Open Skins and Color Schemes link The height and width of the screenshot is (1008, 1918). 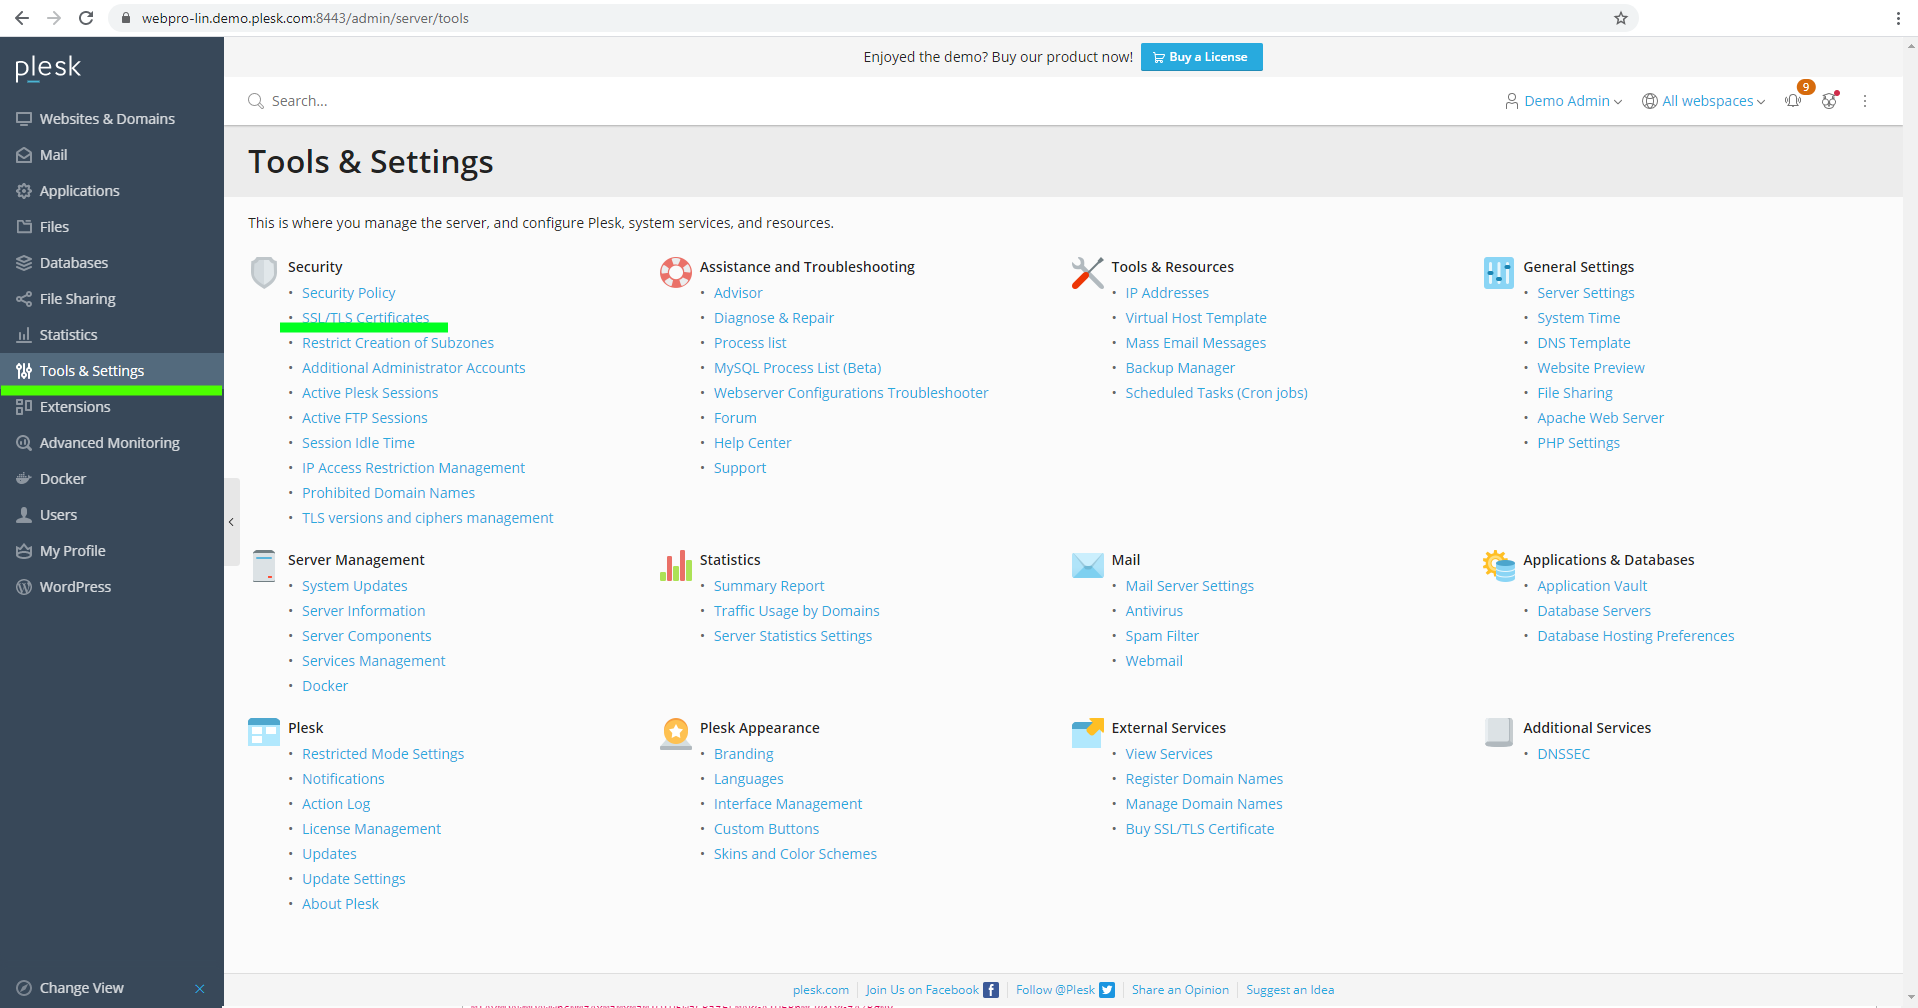[795, 854]
